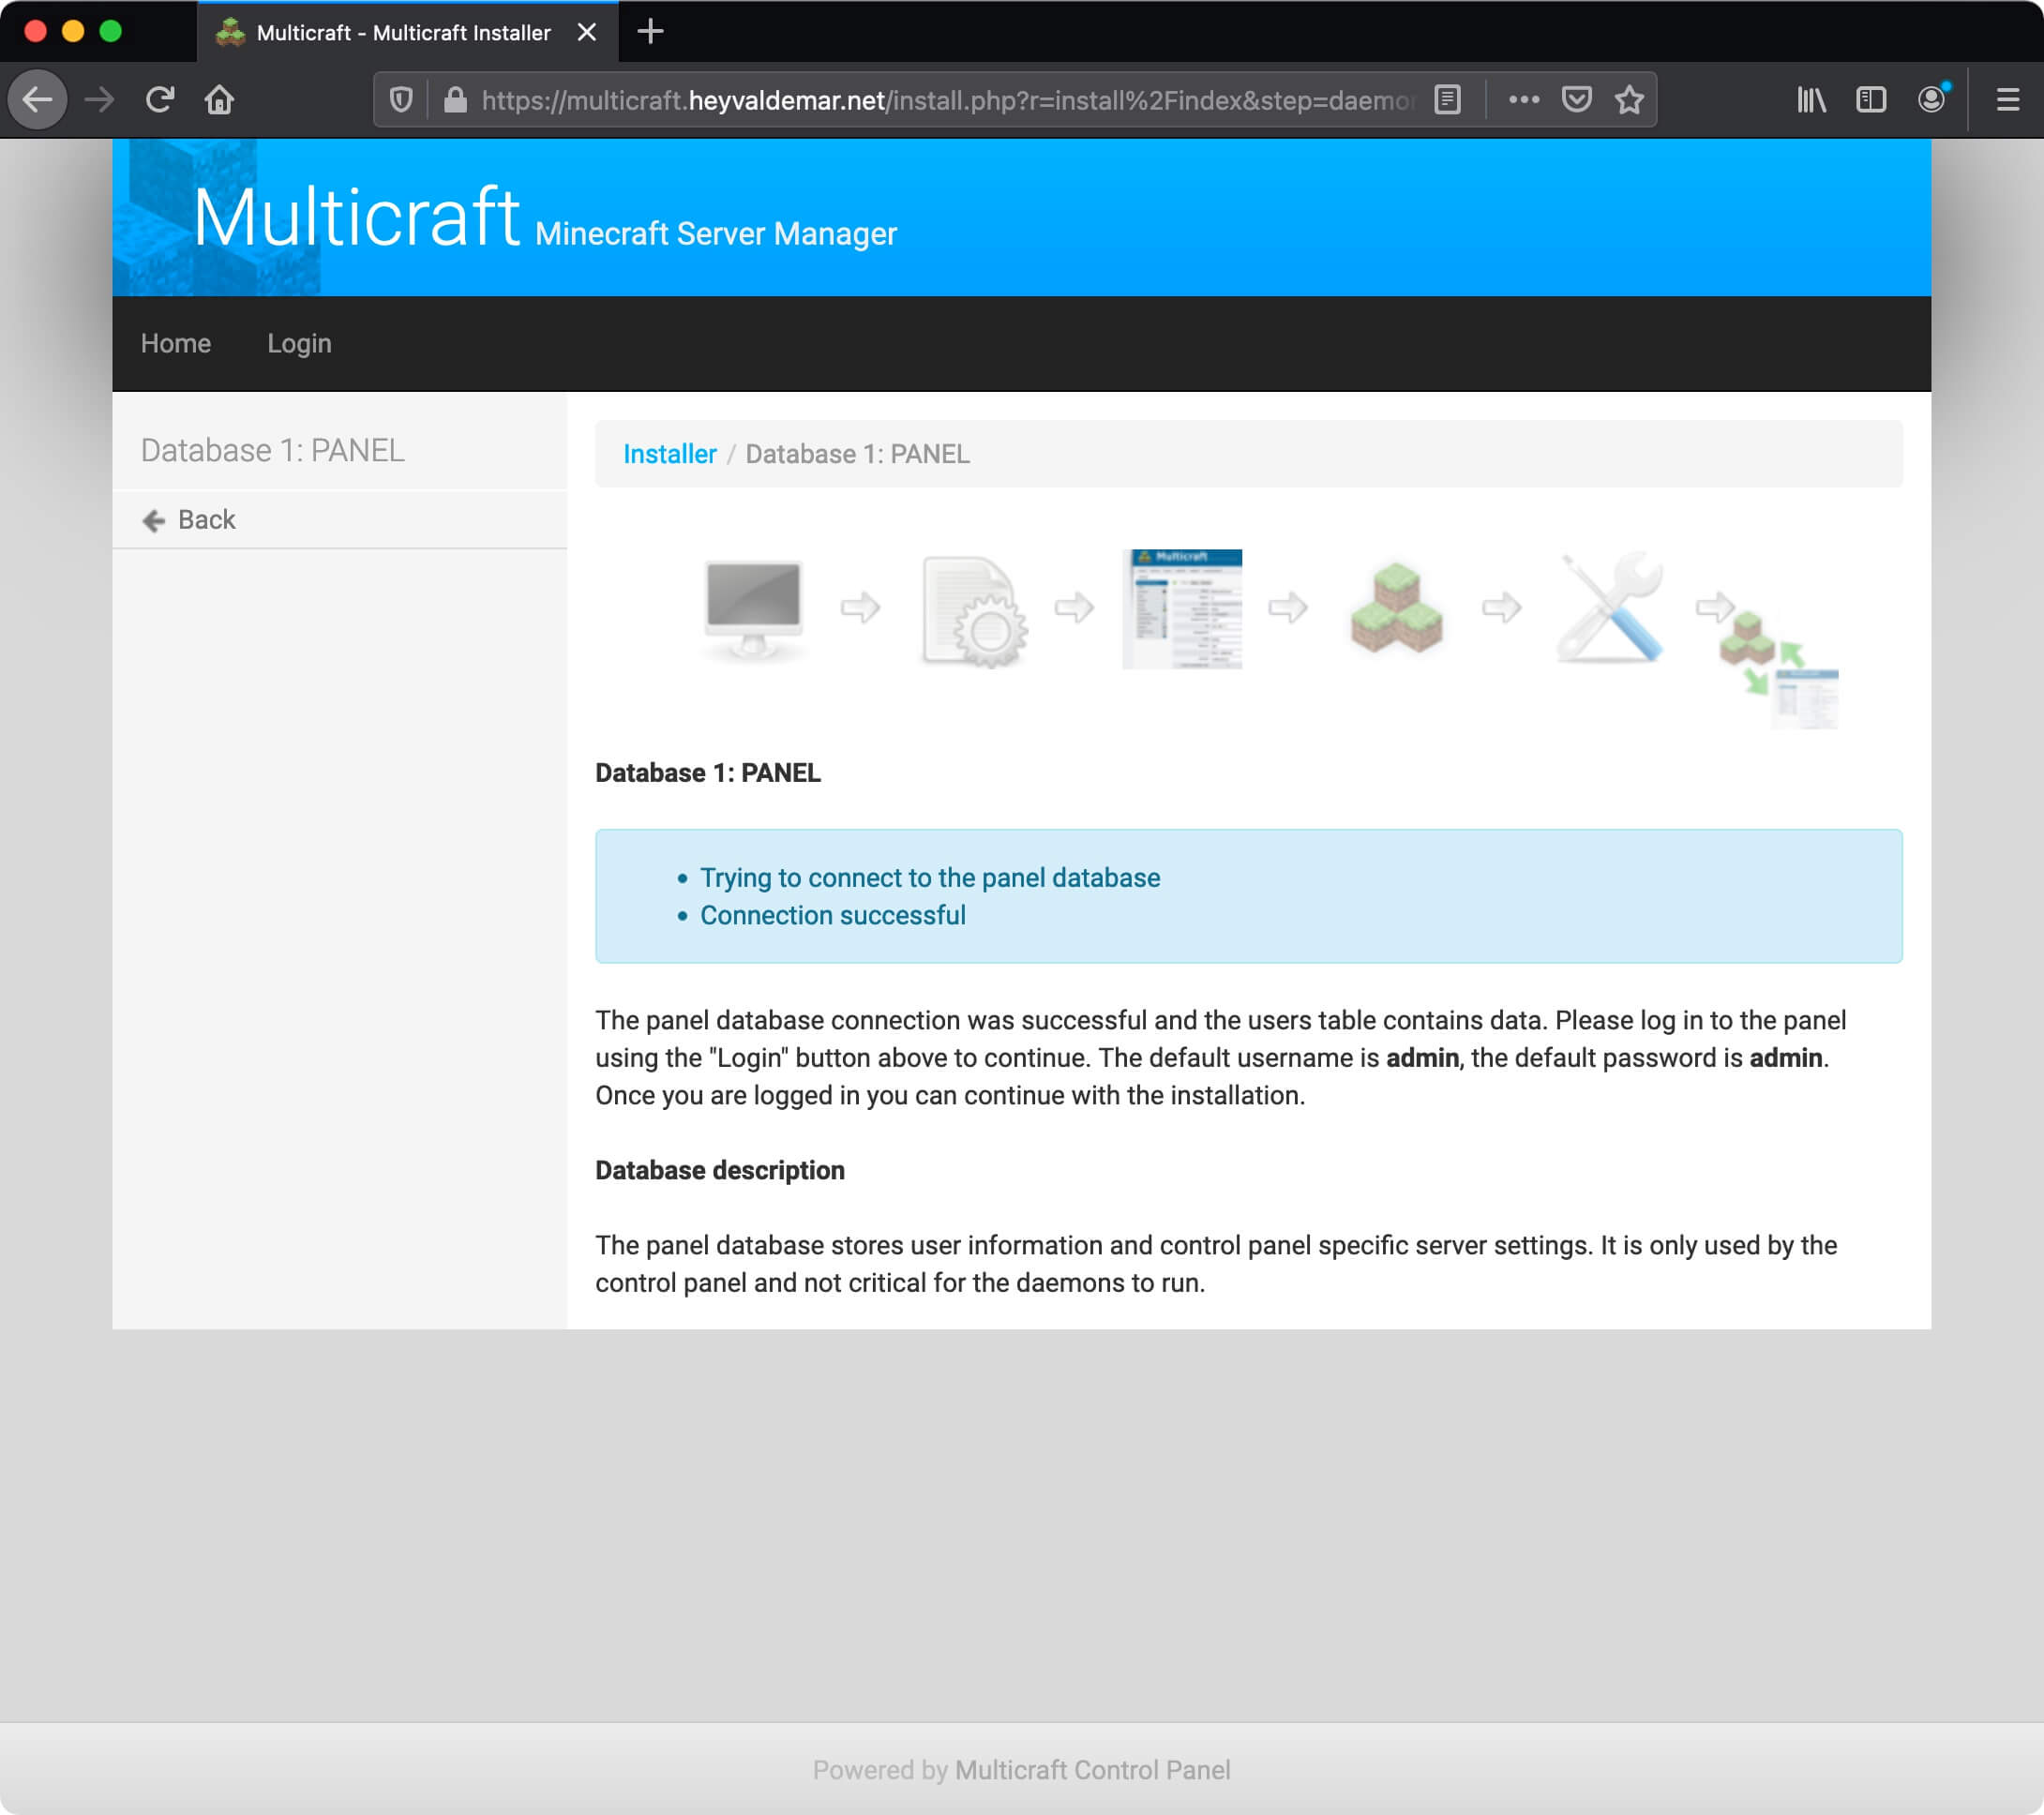The image size is (2044, 1815).
Task: Click the 'Connection successful' message
Action: pyautogui.click(x=832, y=915)
